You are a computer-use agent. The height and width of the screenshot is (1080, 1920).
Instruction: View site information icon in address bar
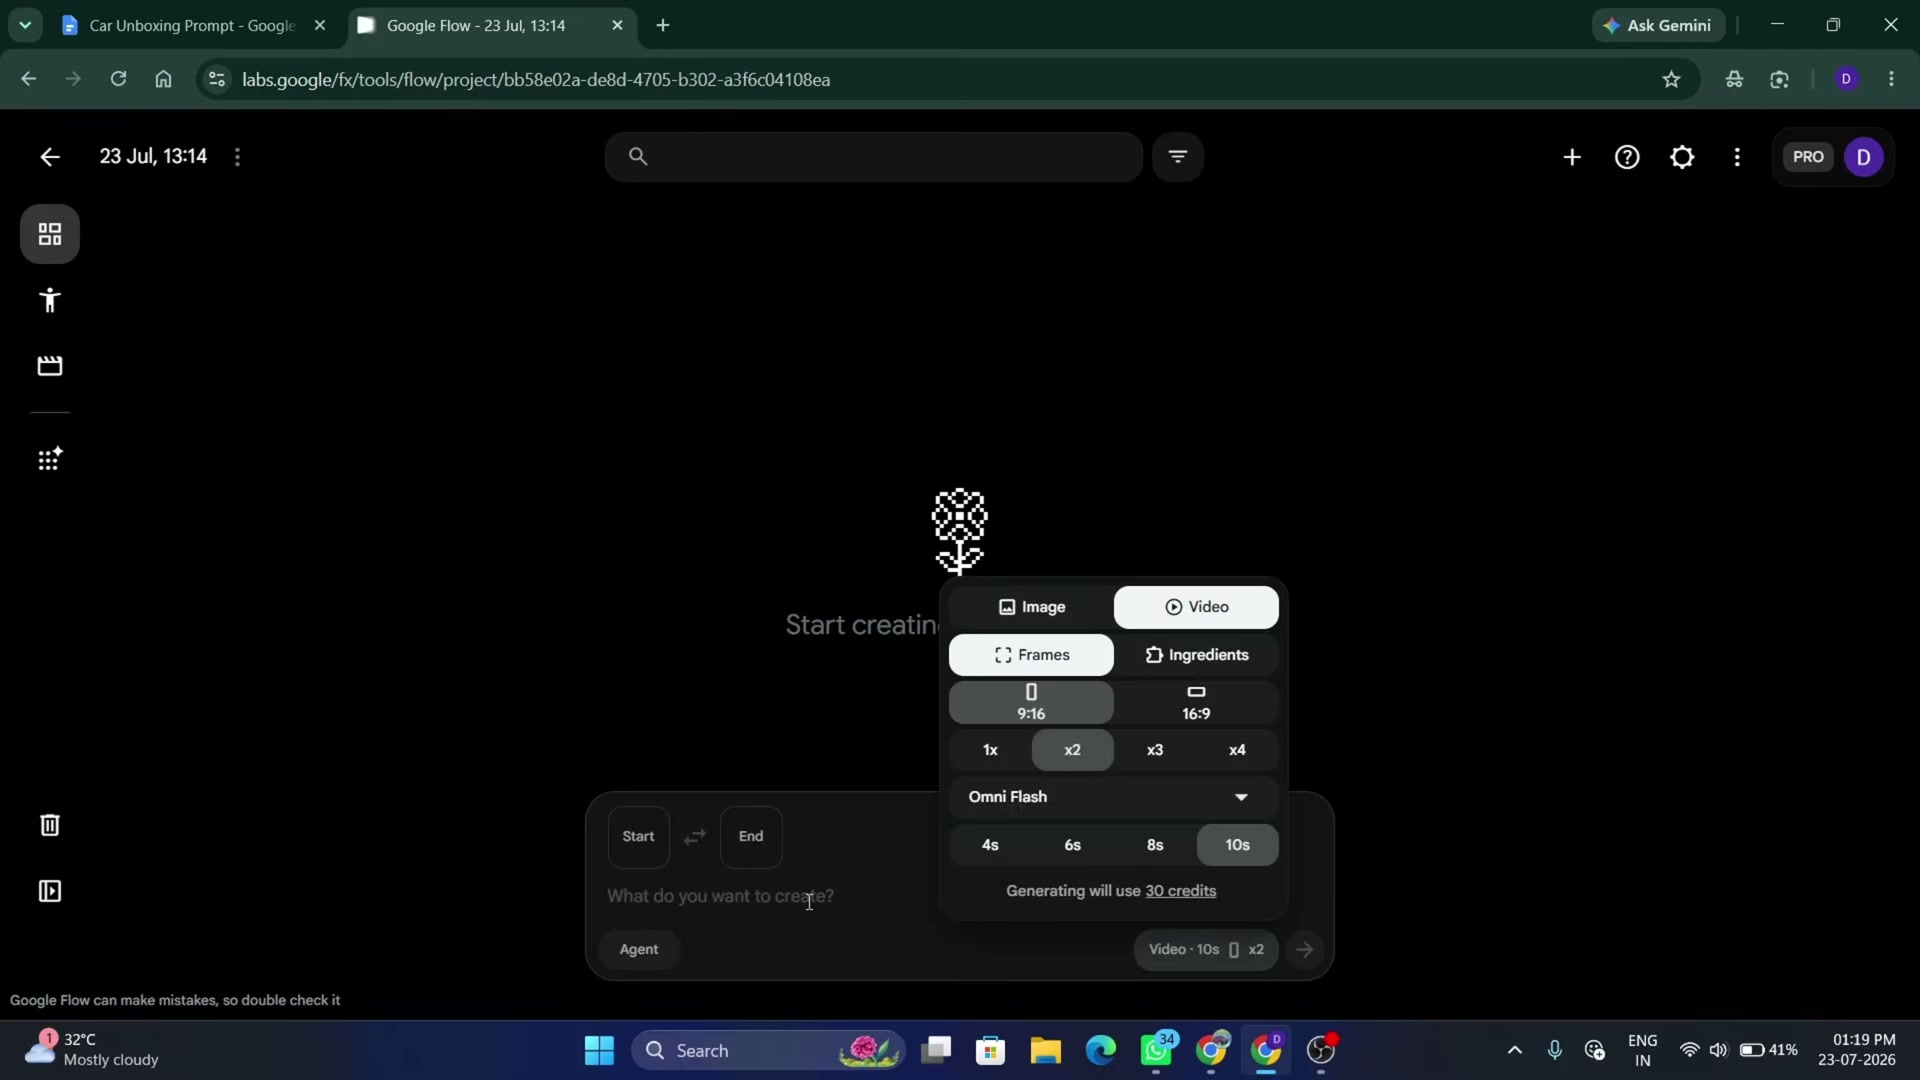pyautogui.click(x=216, y=80)
